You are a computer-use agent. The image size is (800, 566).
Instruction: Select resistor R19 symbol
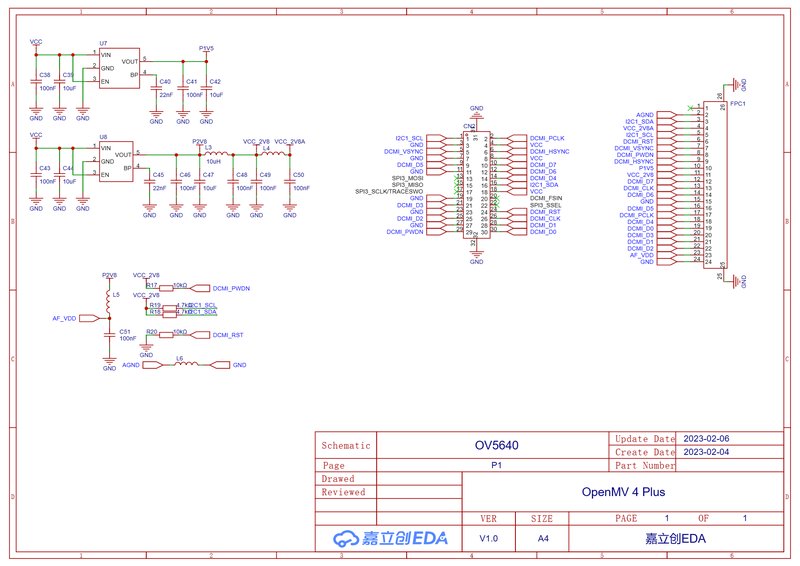point(167,308)
